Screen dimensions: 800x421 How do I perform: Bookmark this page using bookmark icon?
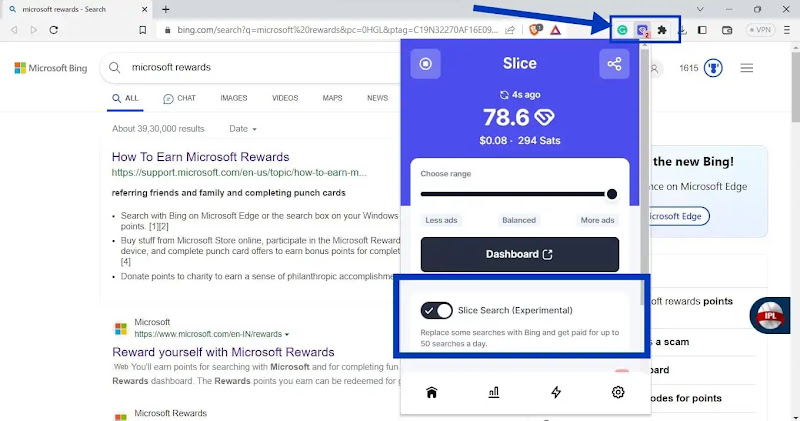tap(142, 30)
